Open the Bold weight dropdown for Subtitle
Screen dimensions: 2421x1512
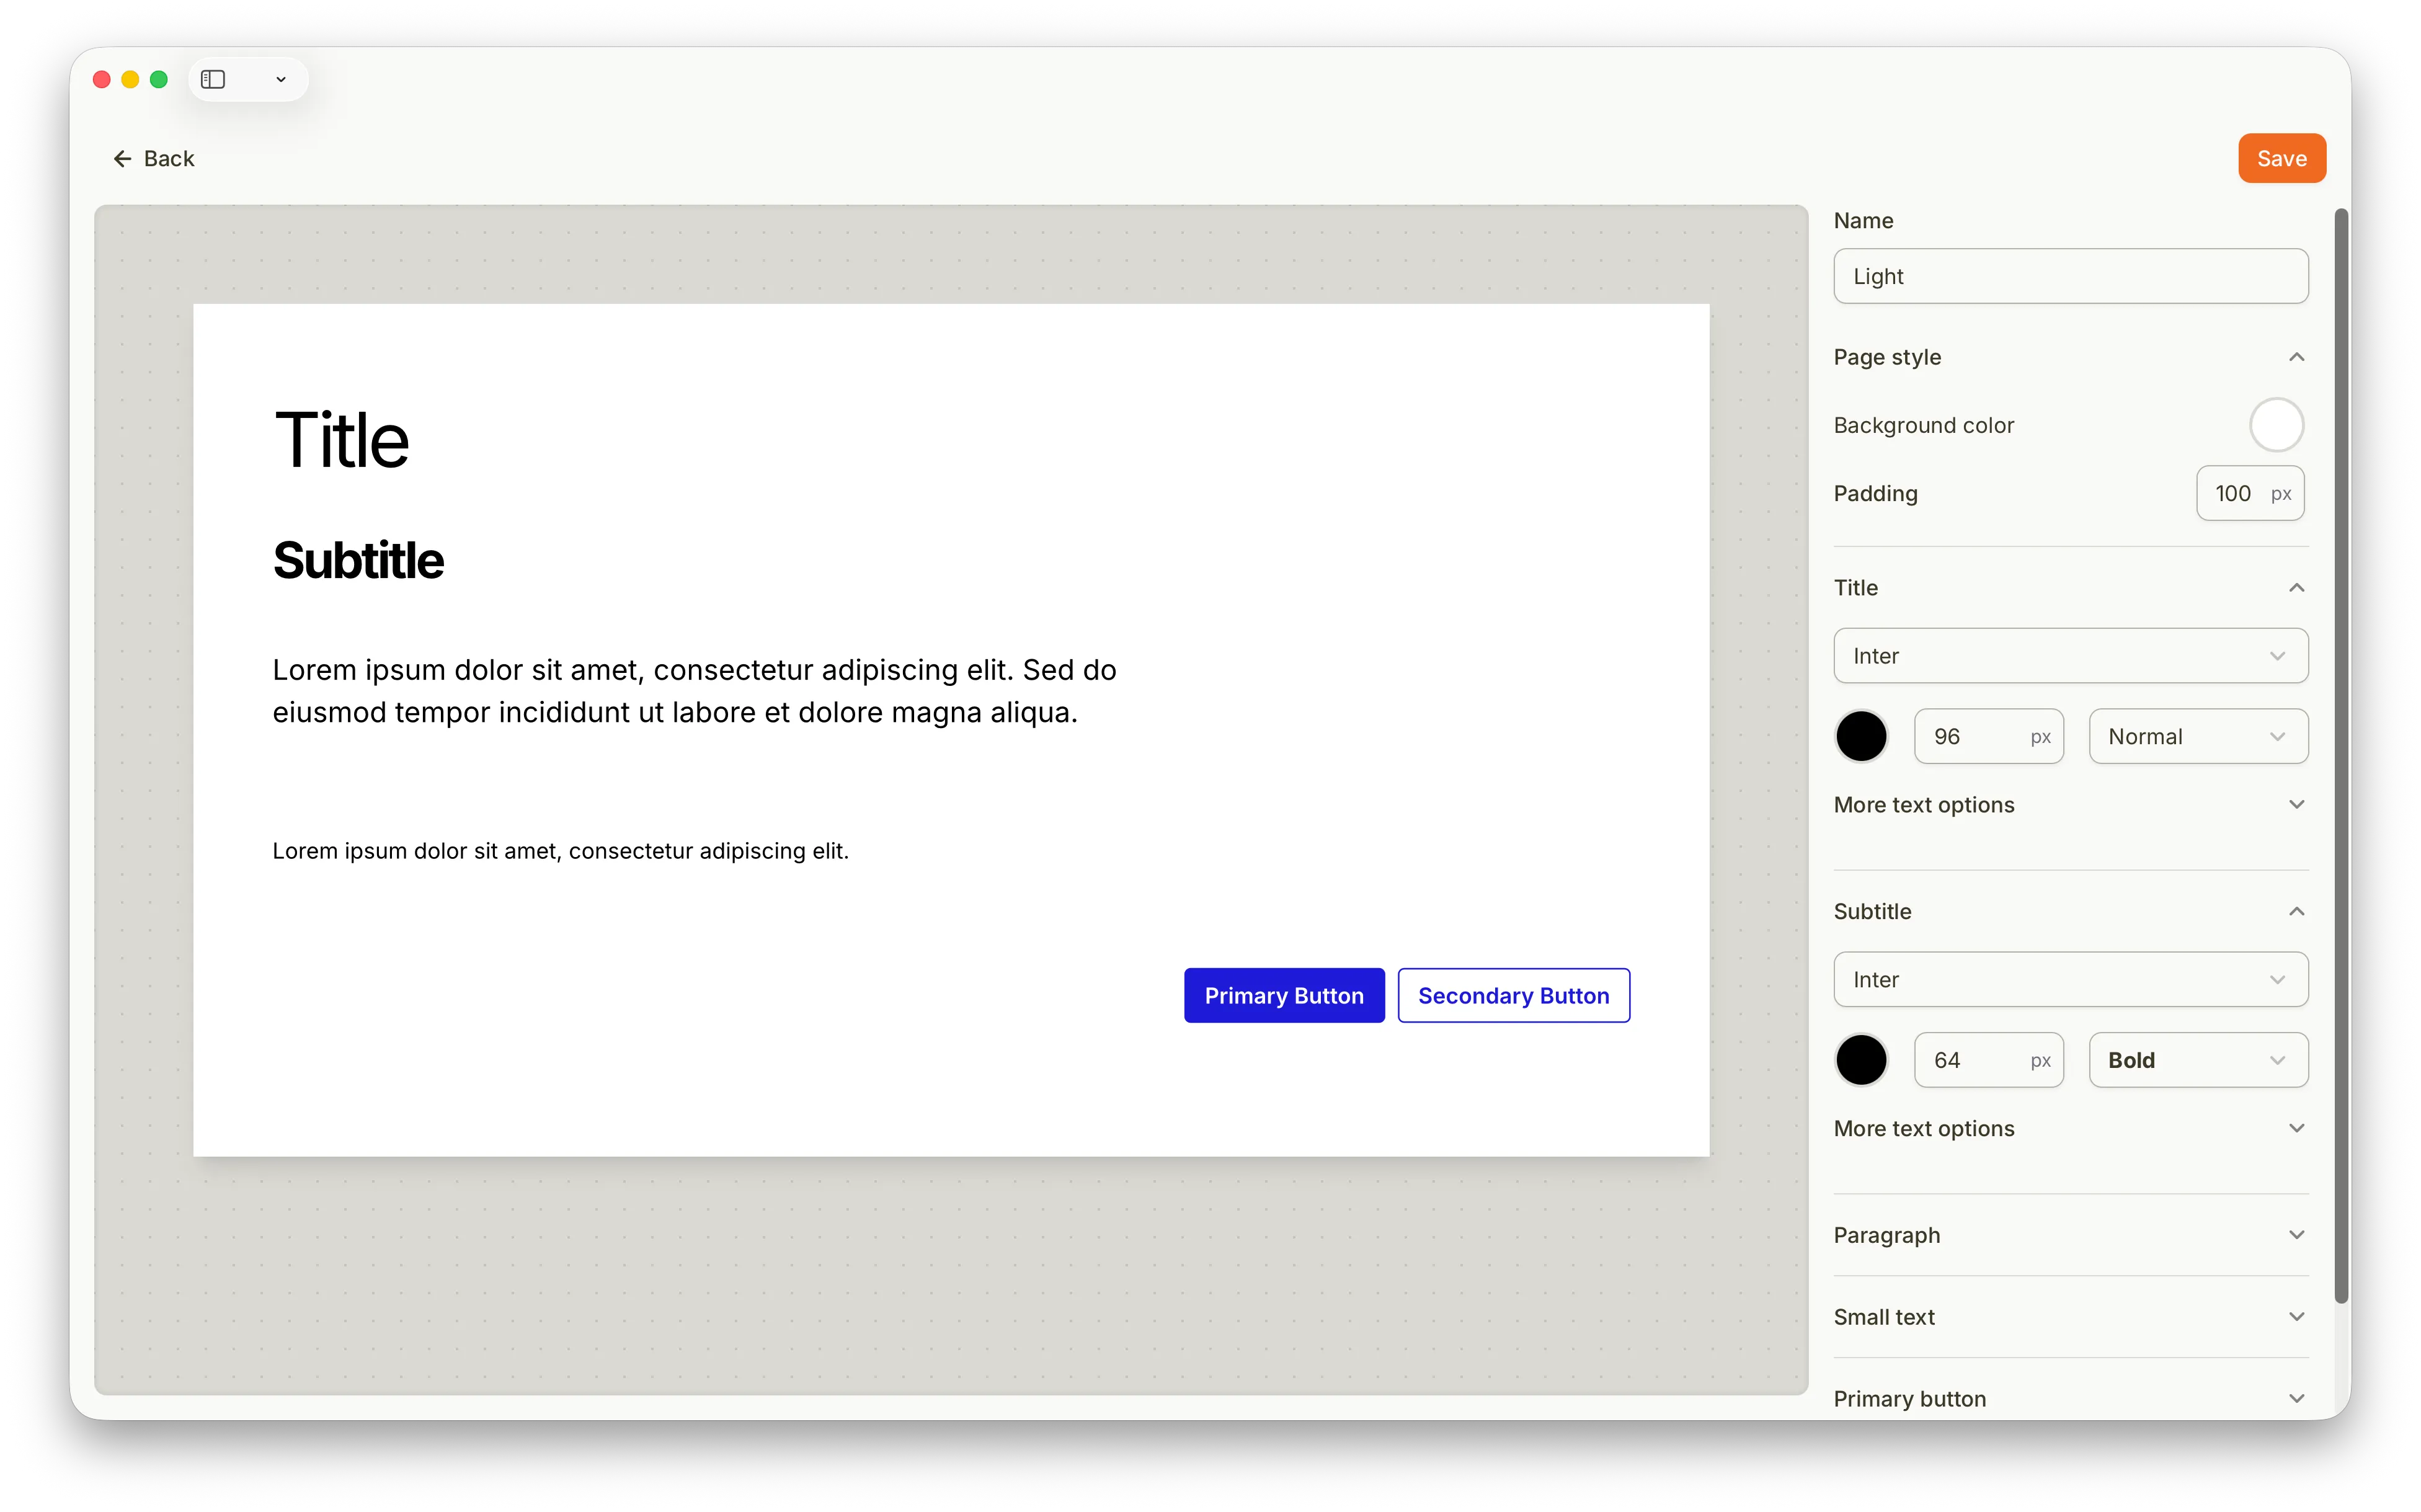pos(2198,1059)
